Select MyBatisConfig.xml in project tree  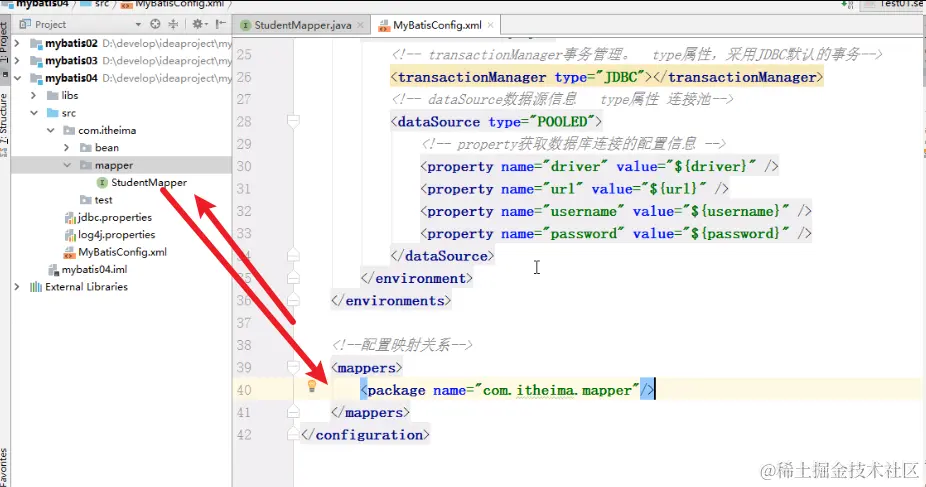coord(122,252)
